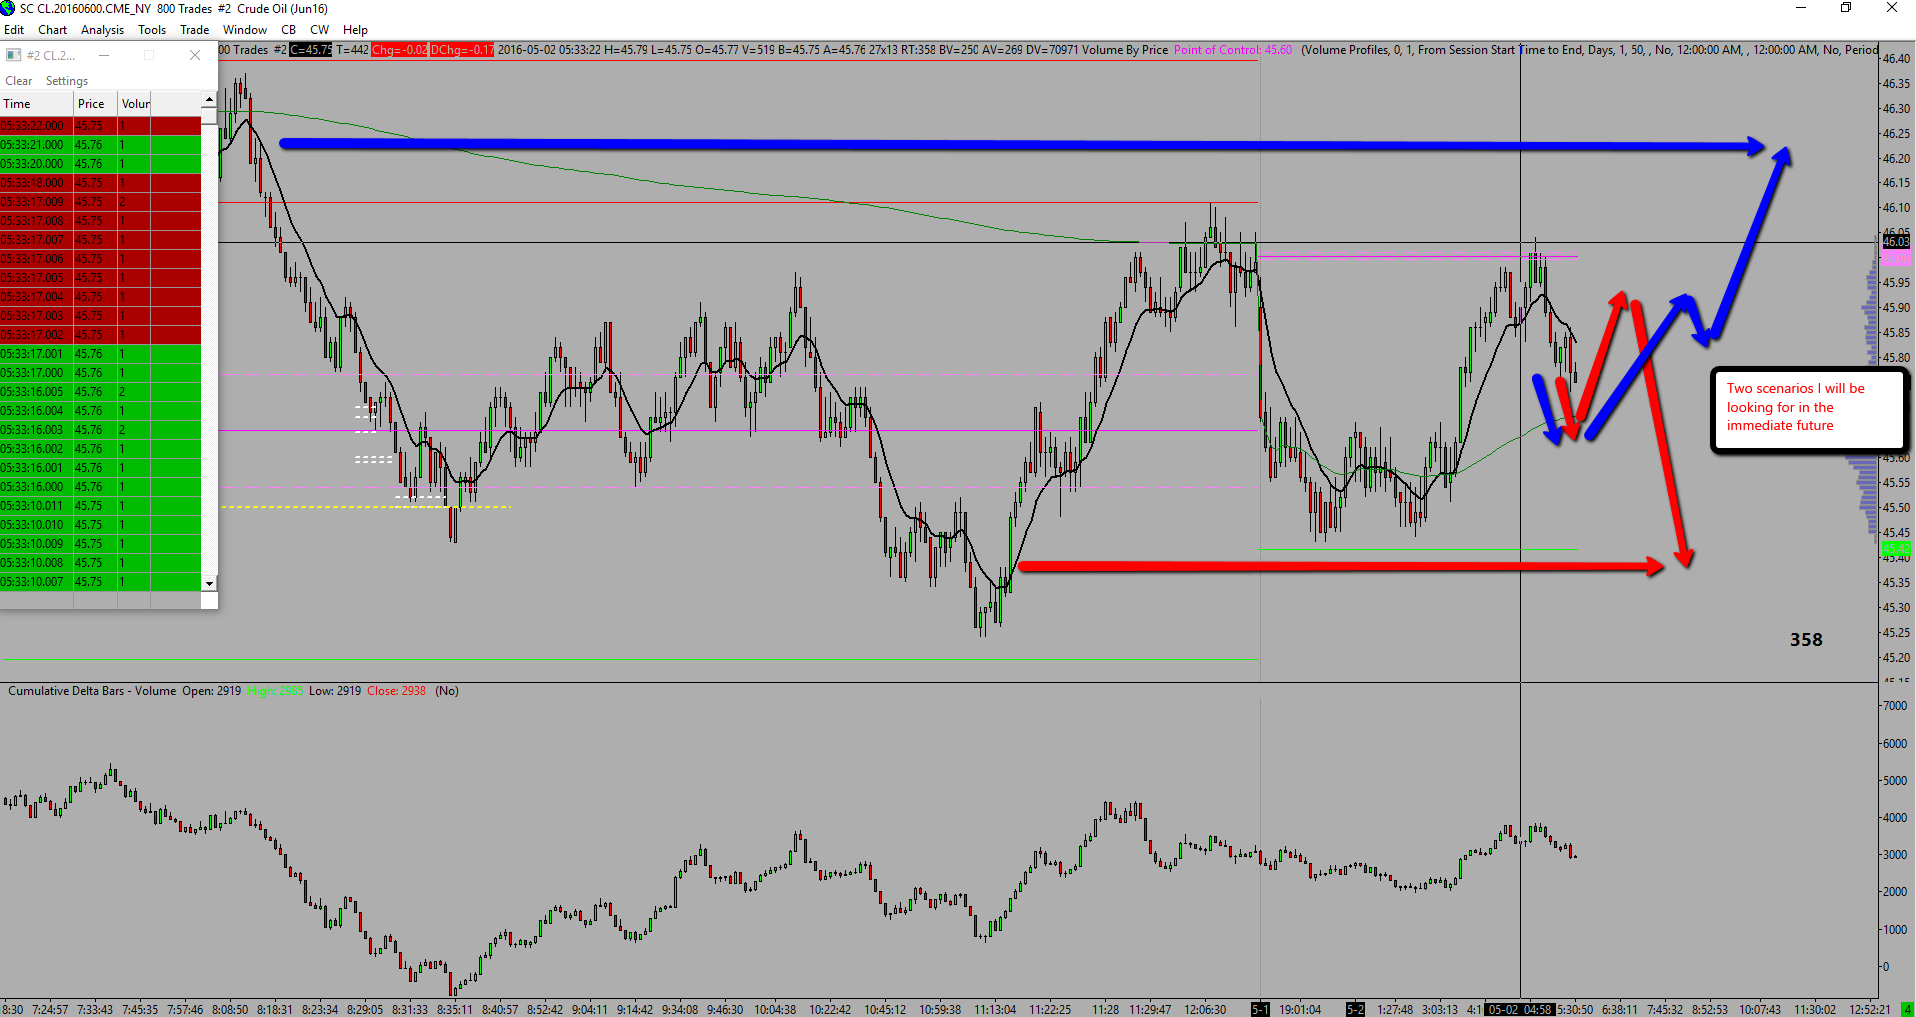Click the Point of Control 45.60 label
Image resolution: width=1916 pixels, height=1017 pixels.
[1233, 50]
